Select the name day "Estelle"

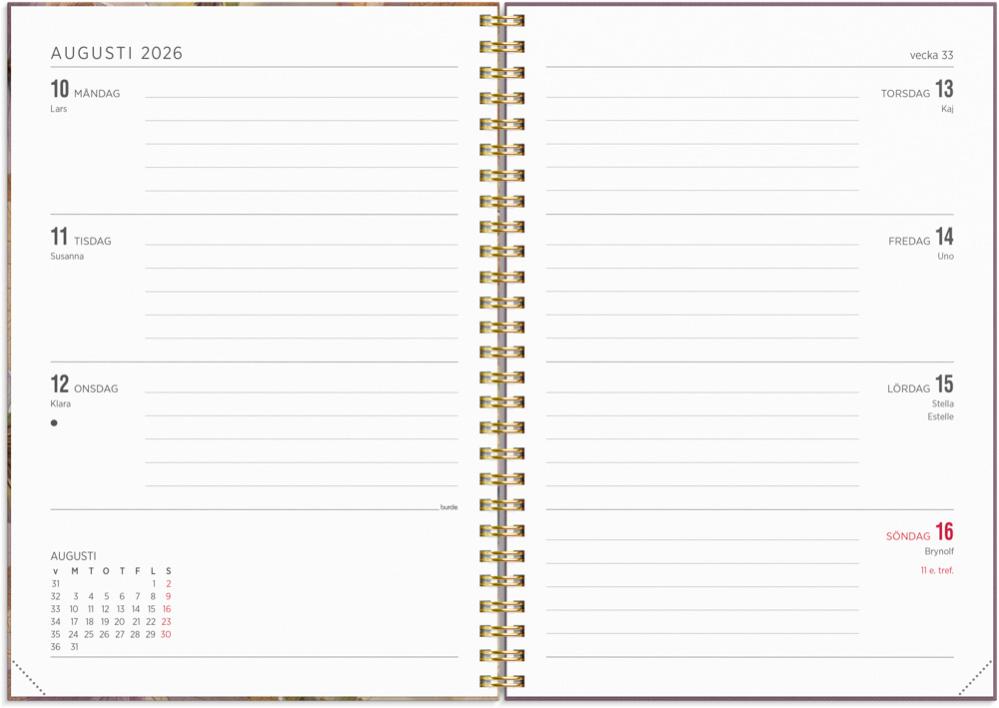[x=940, y=417]
